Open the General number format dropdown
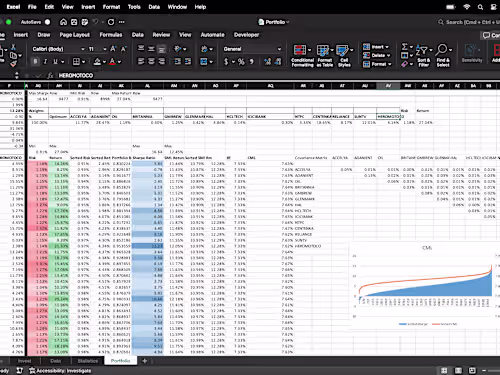This screenshot has height=375, width=500. pyautogui.click(x=279, y=49)
